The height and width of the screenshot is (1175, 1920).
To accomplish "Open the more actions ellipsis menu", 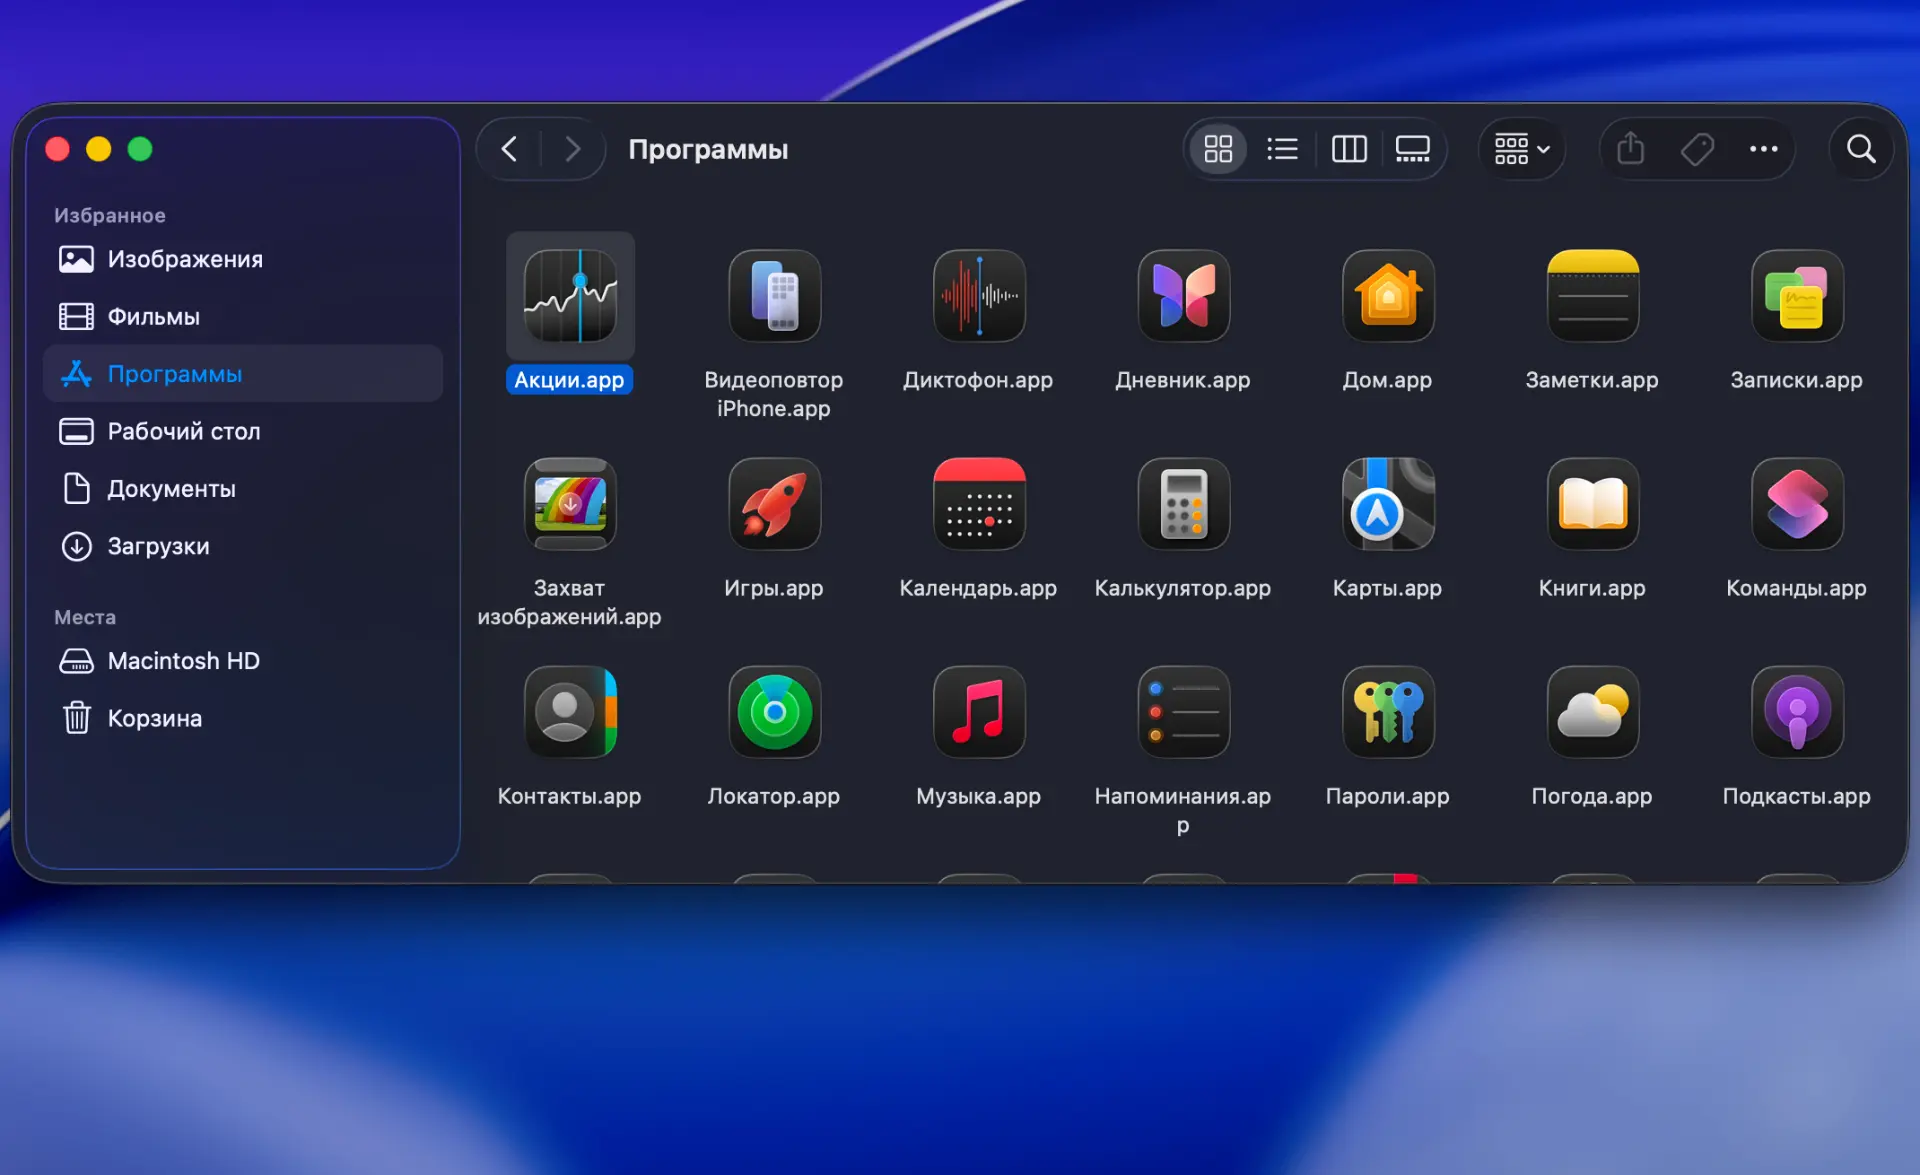I will [1763, 149].
